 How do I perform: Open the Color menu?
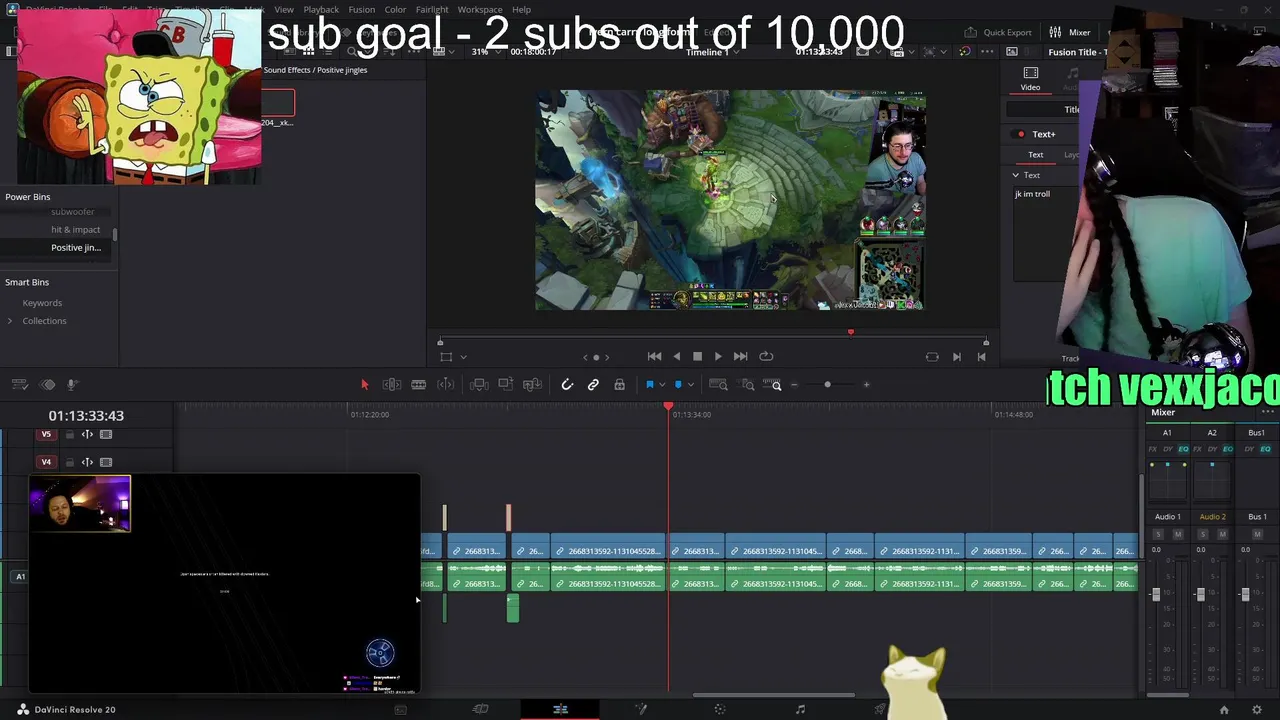tap(396, 10)
